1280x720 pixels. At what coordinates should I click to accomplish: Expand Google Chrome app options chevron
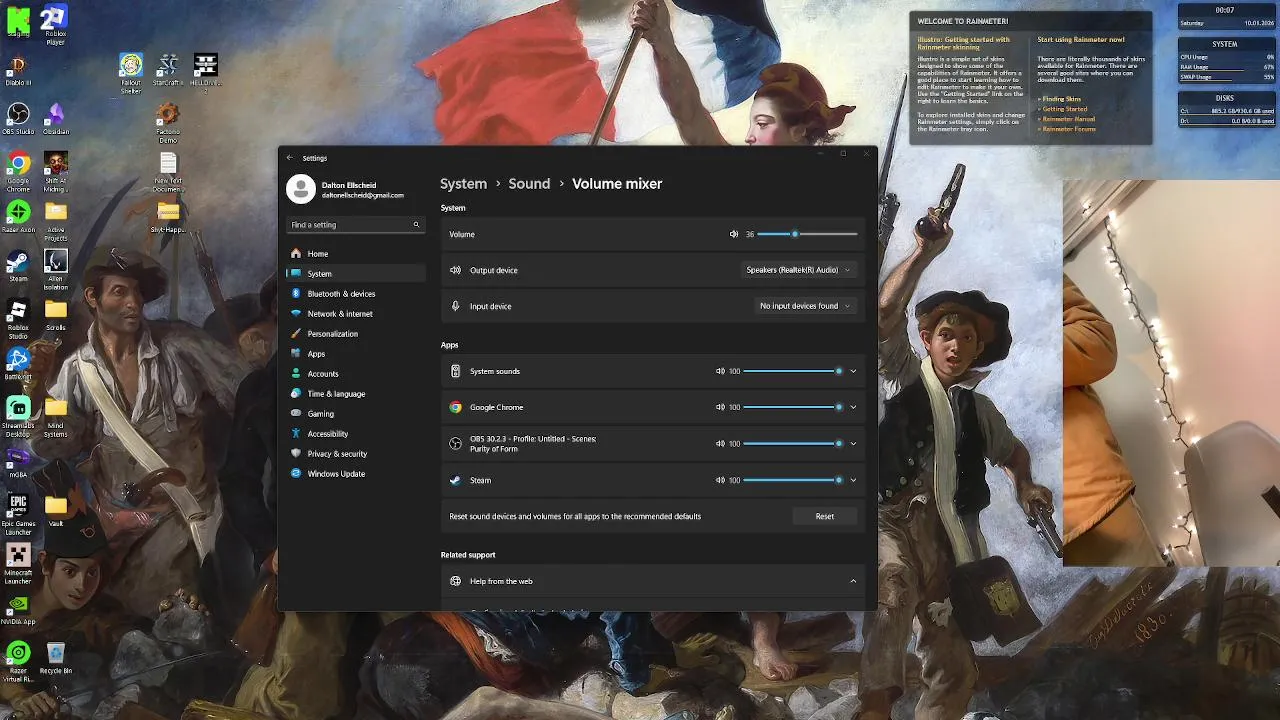(853, 407)
